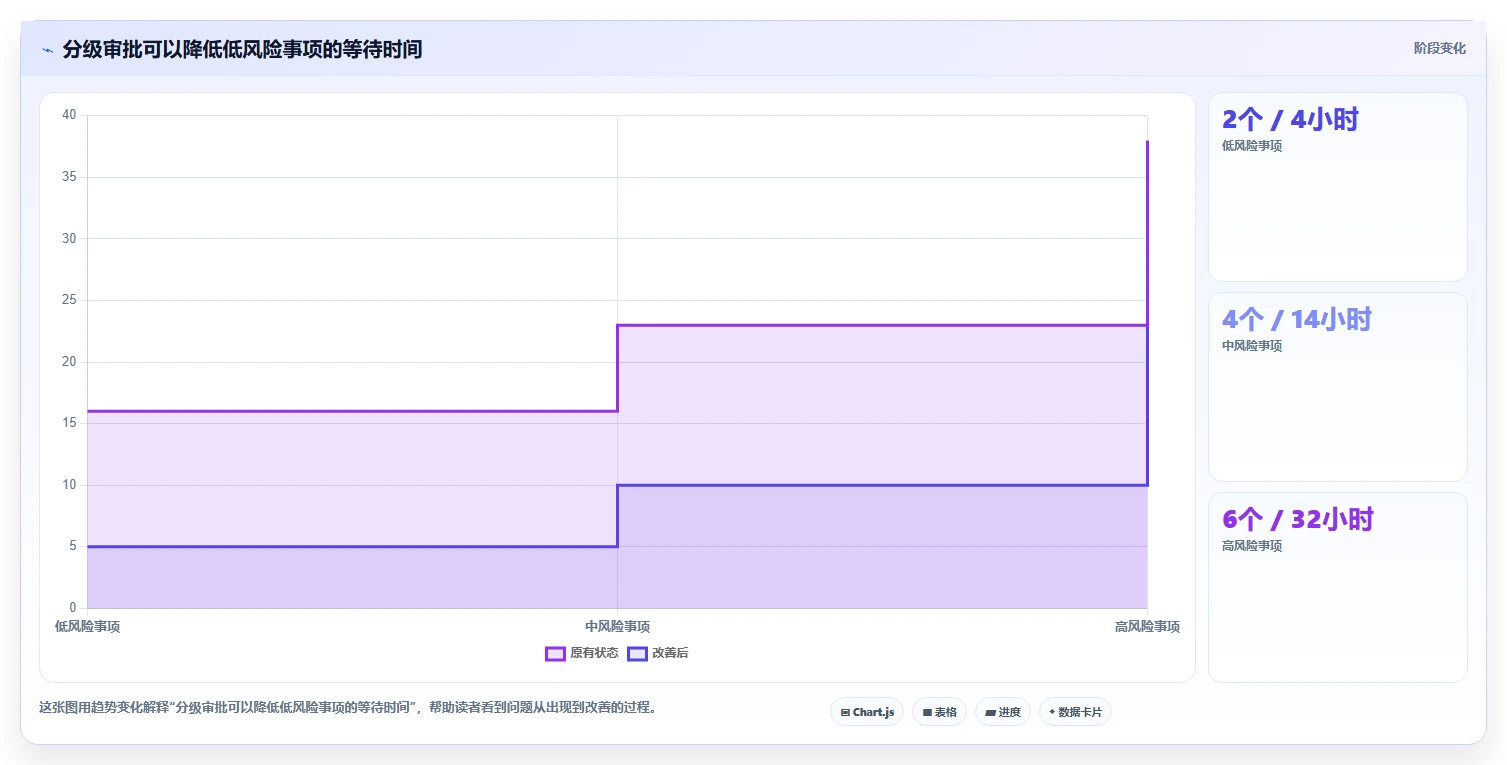Click the y-axis tick label 0
The width and height of the screenshot is (1507, 765).
pos(72,608)
